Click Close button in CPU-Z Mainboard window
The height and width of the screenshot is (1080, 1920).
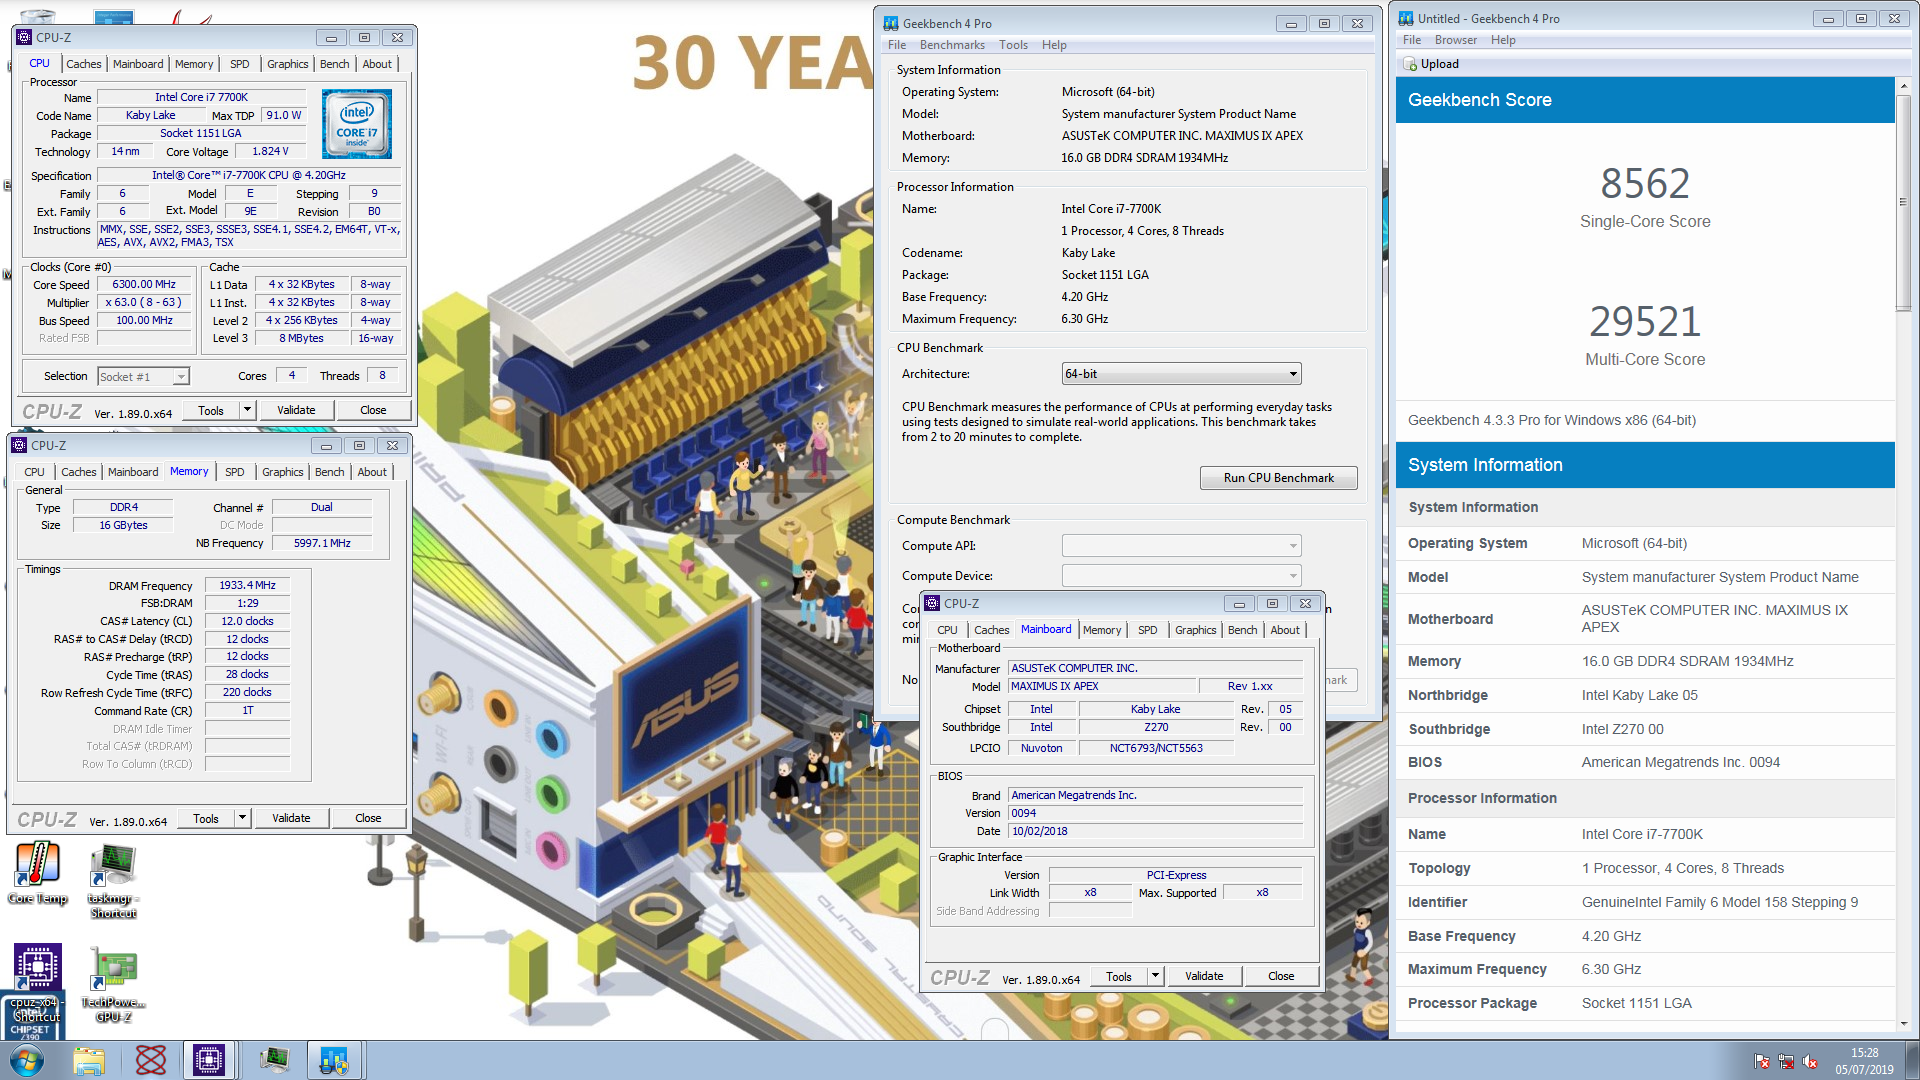point(1281,976)
